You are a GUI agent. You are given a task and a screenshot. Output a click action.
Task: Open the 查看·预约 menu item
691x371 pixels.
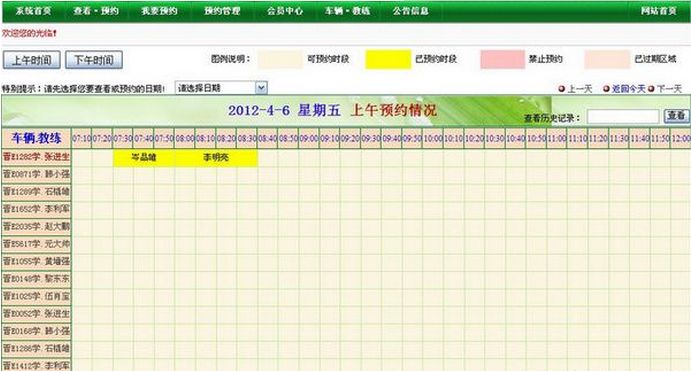(x=96, y=11)
